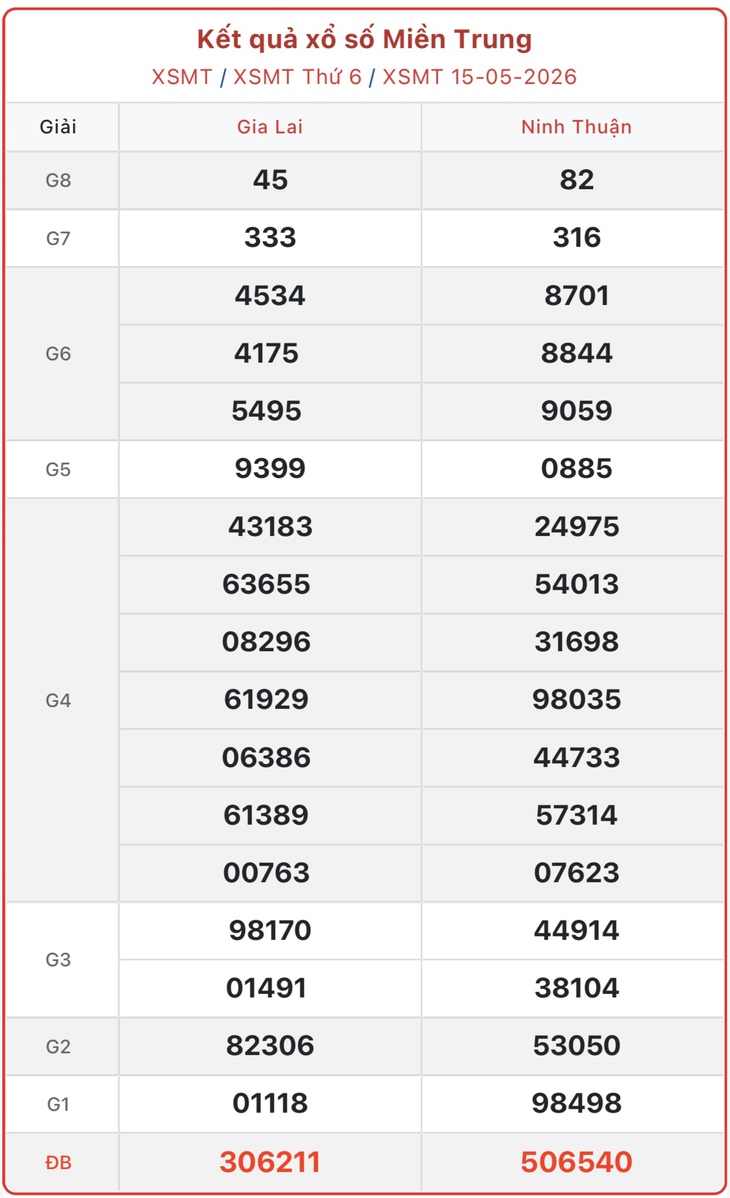Click the Gia Lai G2 number 82306
This screenshot has width=730, height=1198.
[270, 1046]
